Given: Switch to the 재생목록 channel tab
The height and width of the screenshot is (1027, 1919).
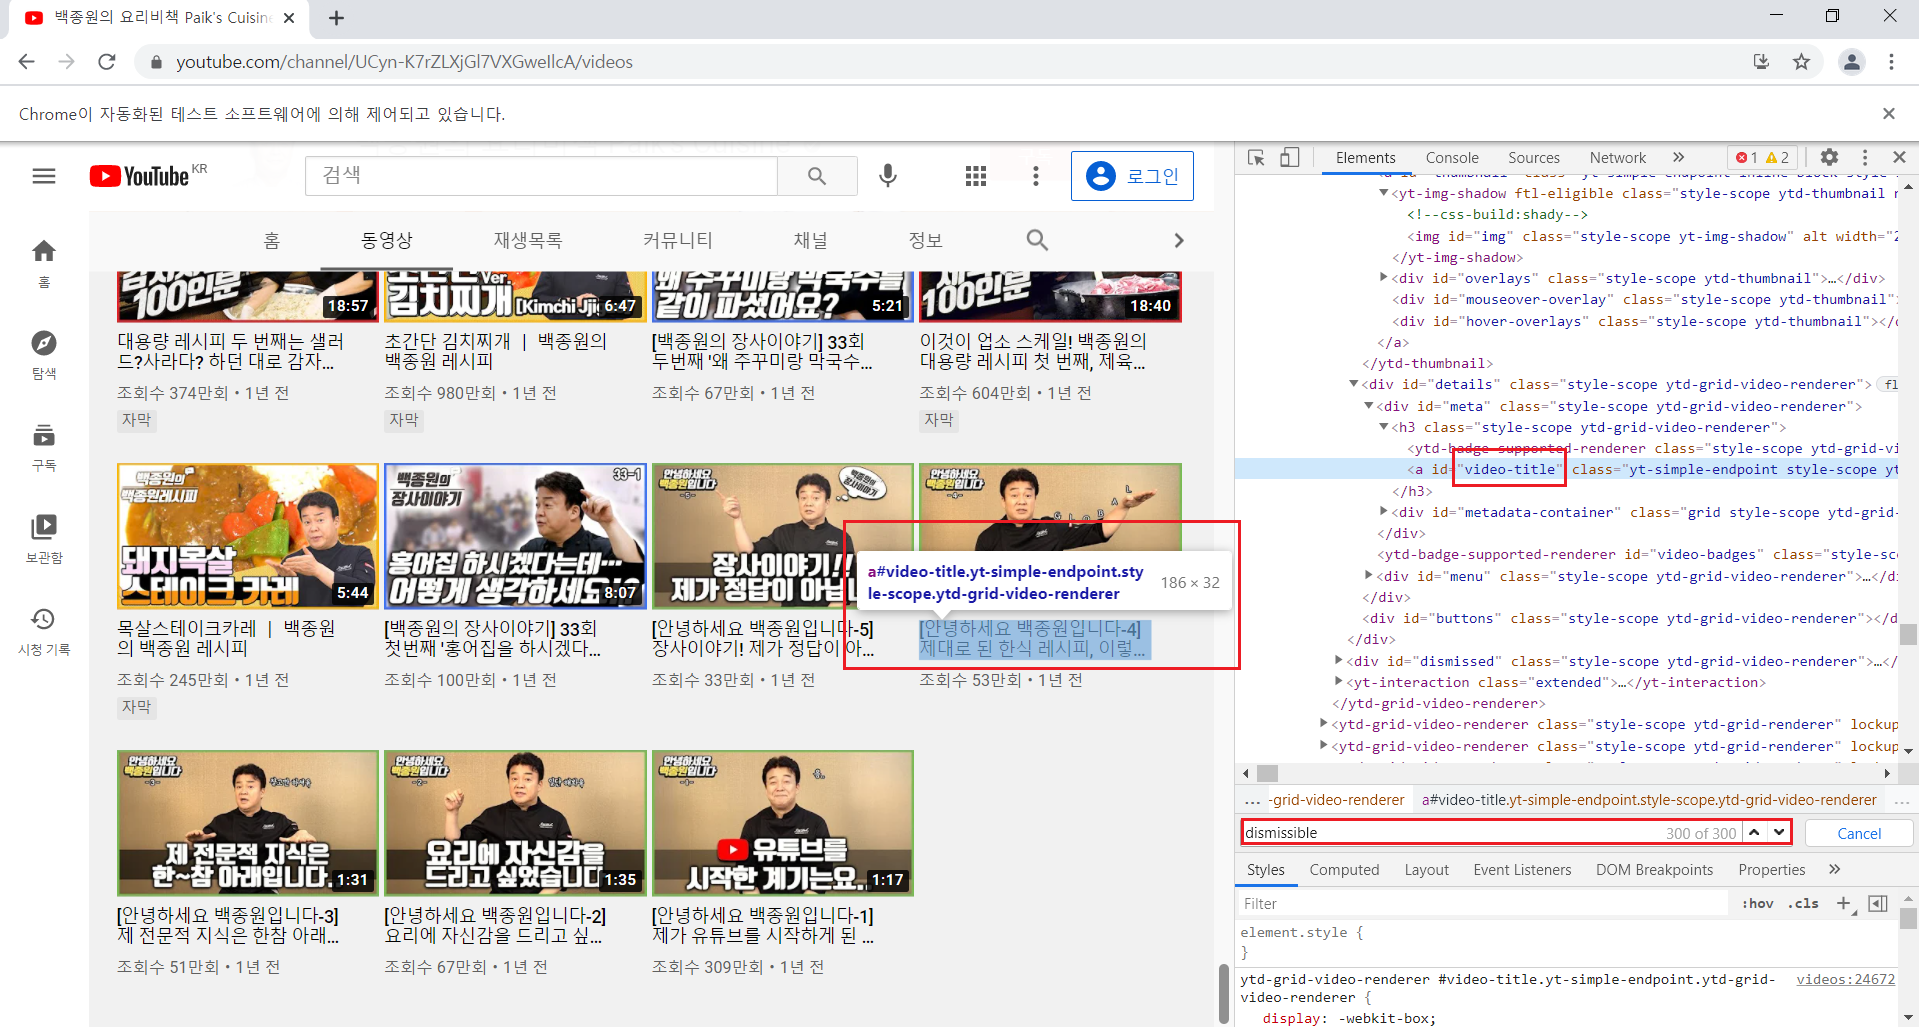Looking at the screenshot, I should pos(527,240).
